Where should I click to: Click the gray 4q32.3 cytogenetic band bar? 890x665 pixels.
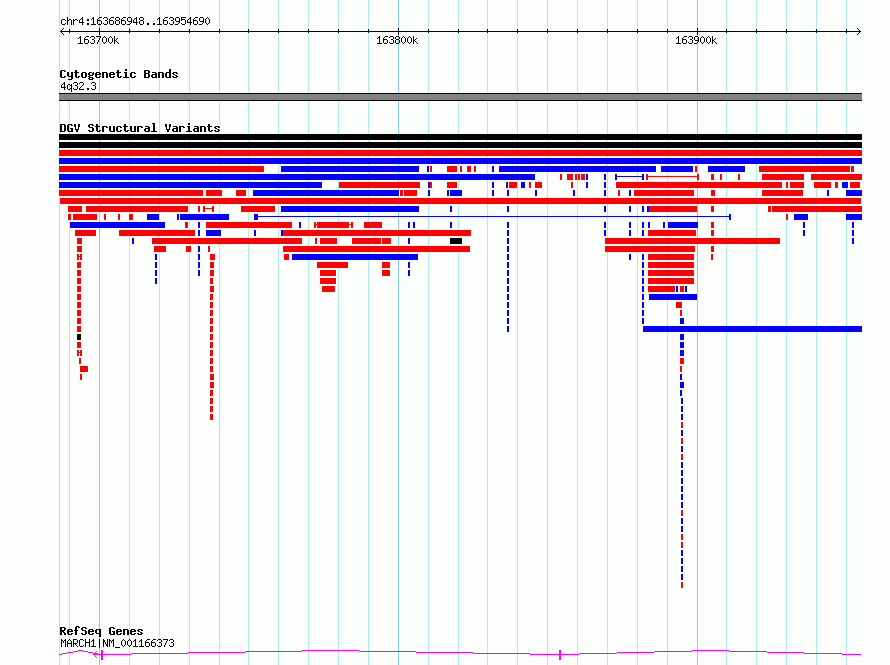coord(460,97)
